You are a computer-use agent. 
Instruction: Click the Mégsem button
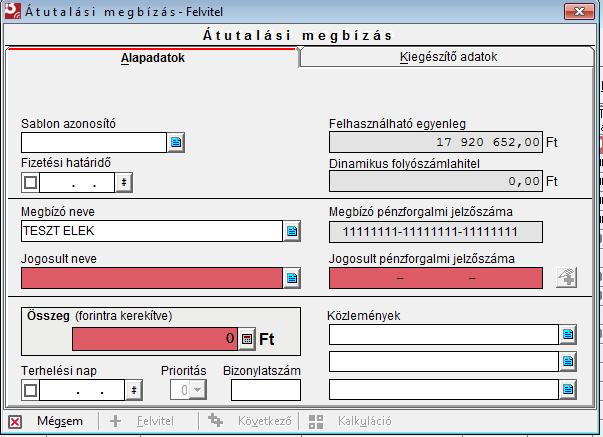point(60,421)
